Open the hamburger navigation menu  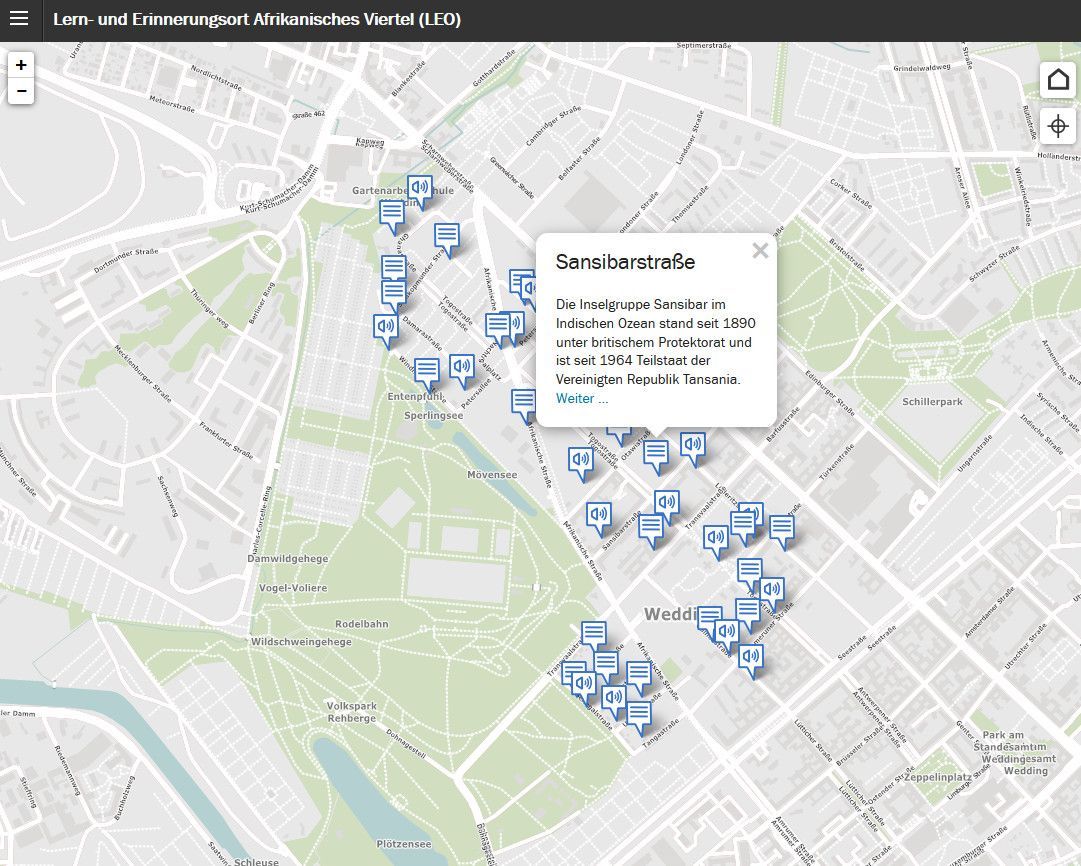19,20
